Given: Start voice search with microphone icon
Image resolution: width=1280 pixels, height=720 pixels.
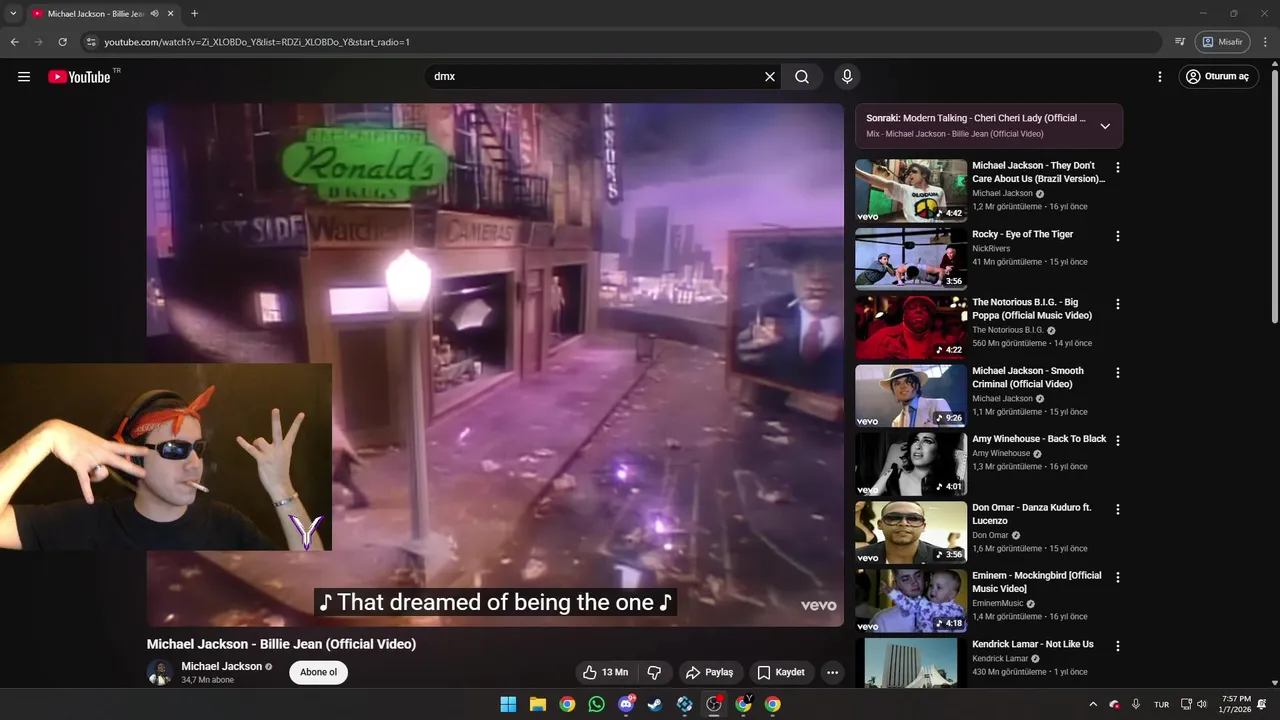Looking at the screenshot, I should tap(847, 77).
